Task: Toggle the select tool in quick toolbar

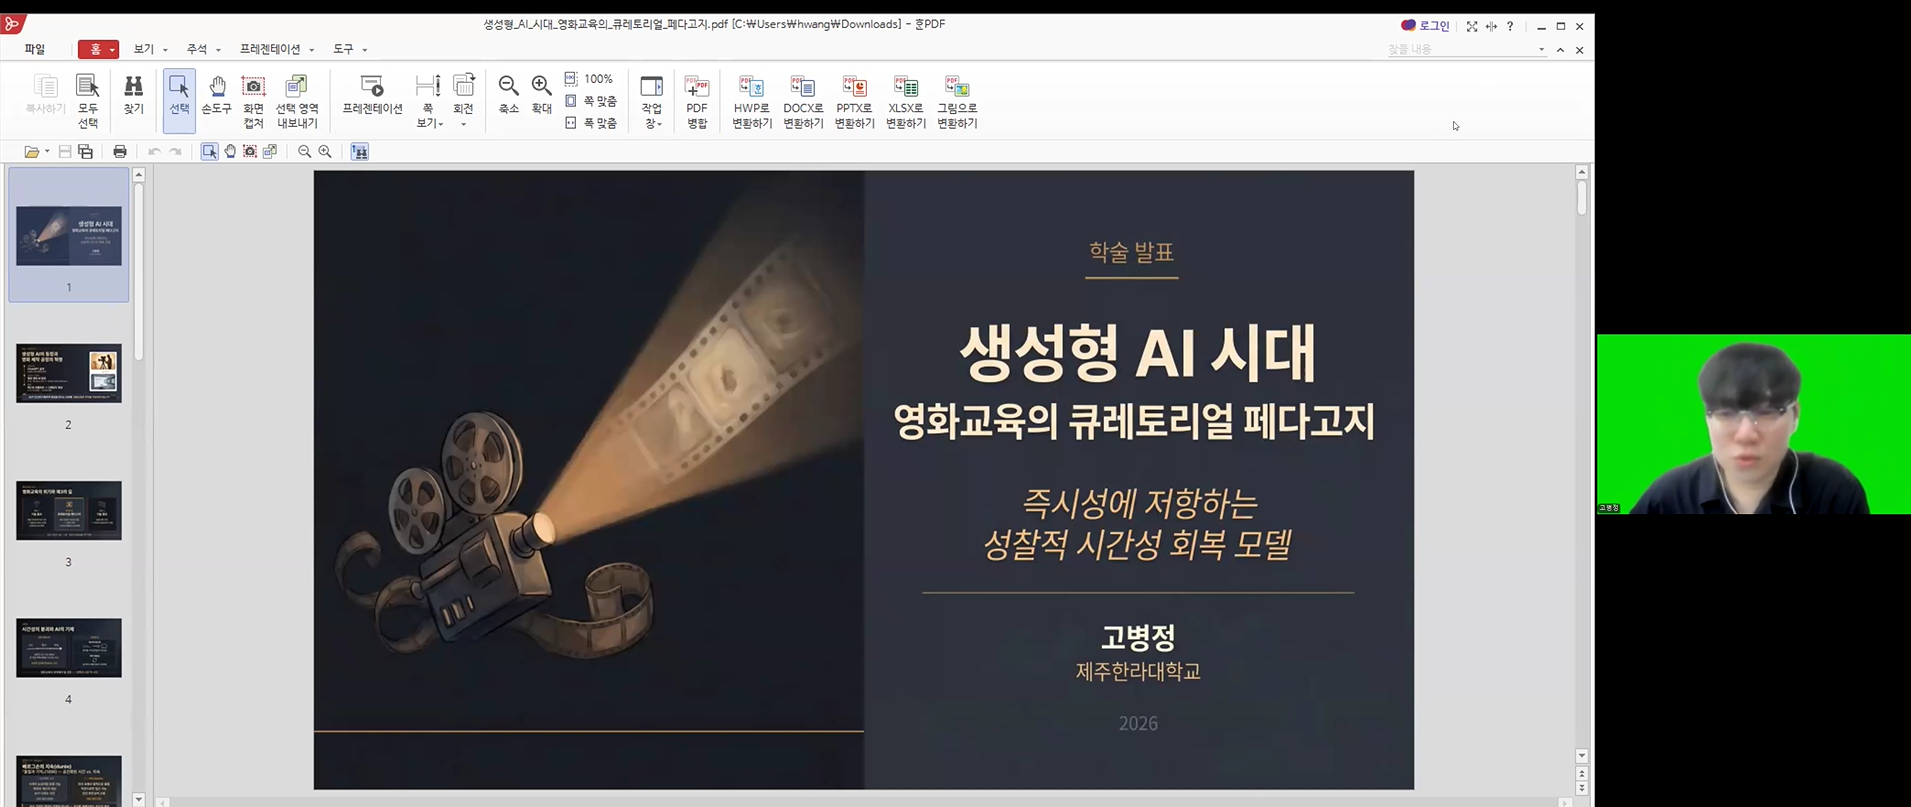Action: point(209,152)
